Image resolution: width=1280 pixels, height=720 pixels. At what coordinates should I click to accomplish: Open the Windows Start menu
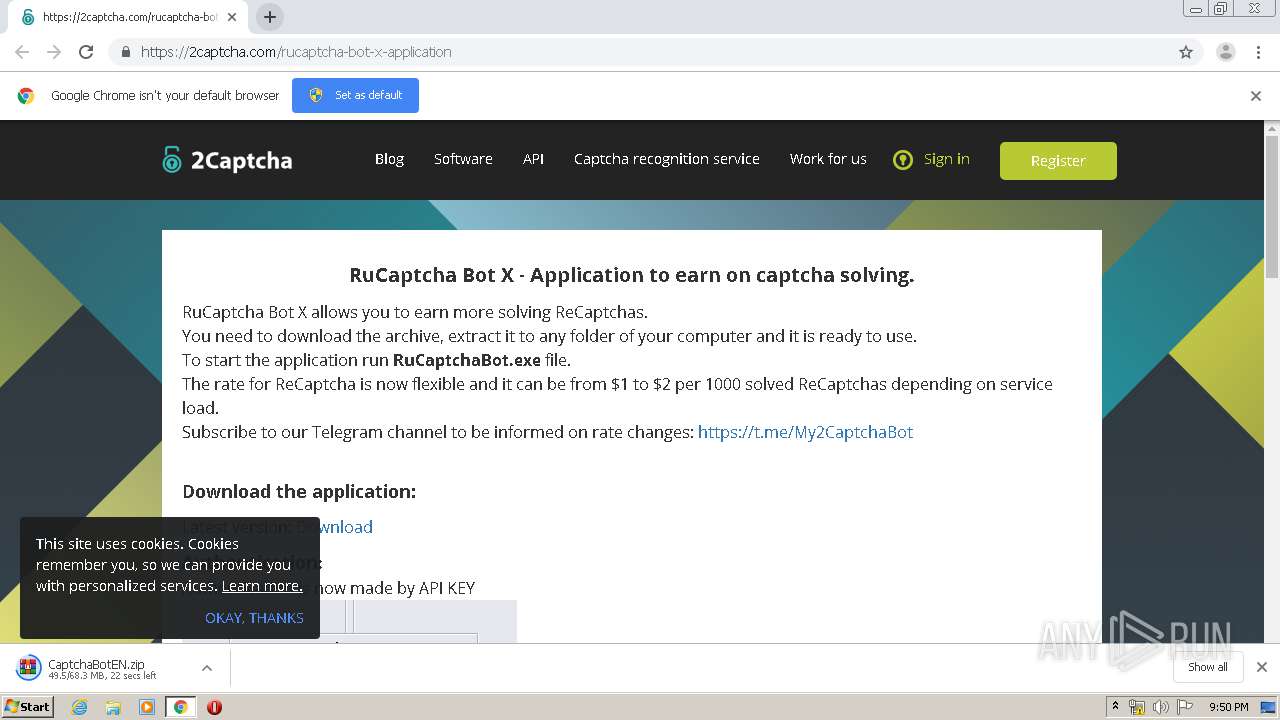point(28,707)
